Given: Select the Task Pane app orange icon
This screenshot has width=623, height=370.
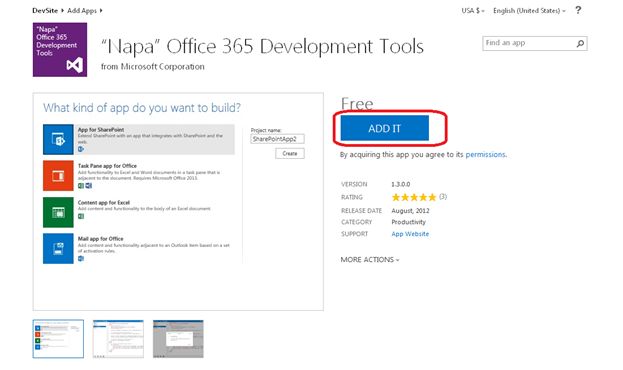Looking at the screenshot, I should [58, 176].
